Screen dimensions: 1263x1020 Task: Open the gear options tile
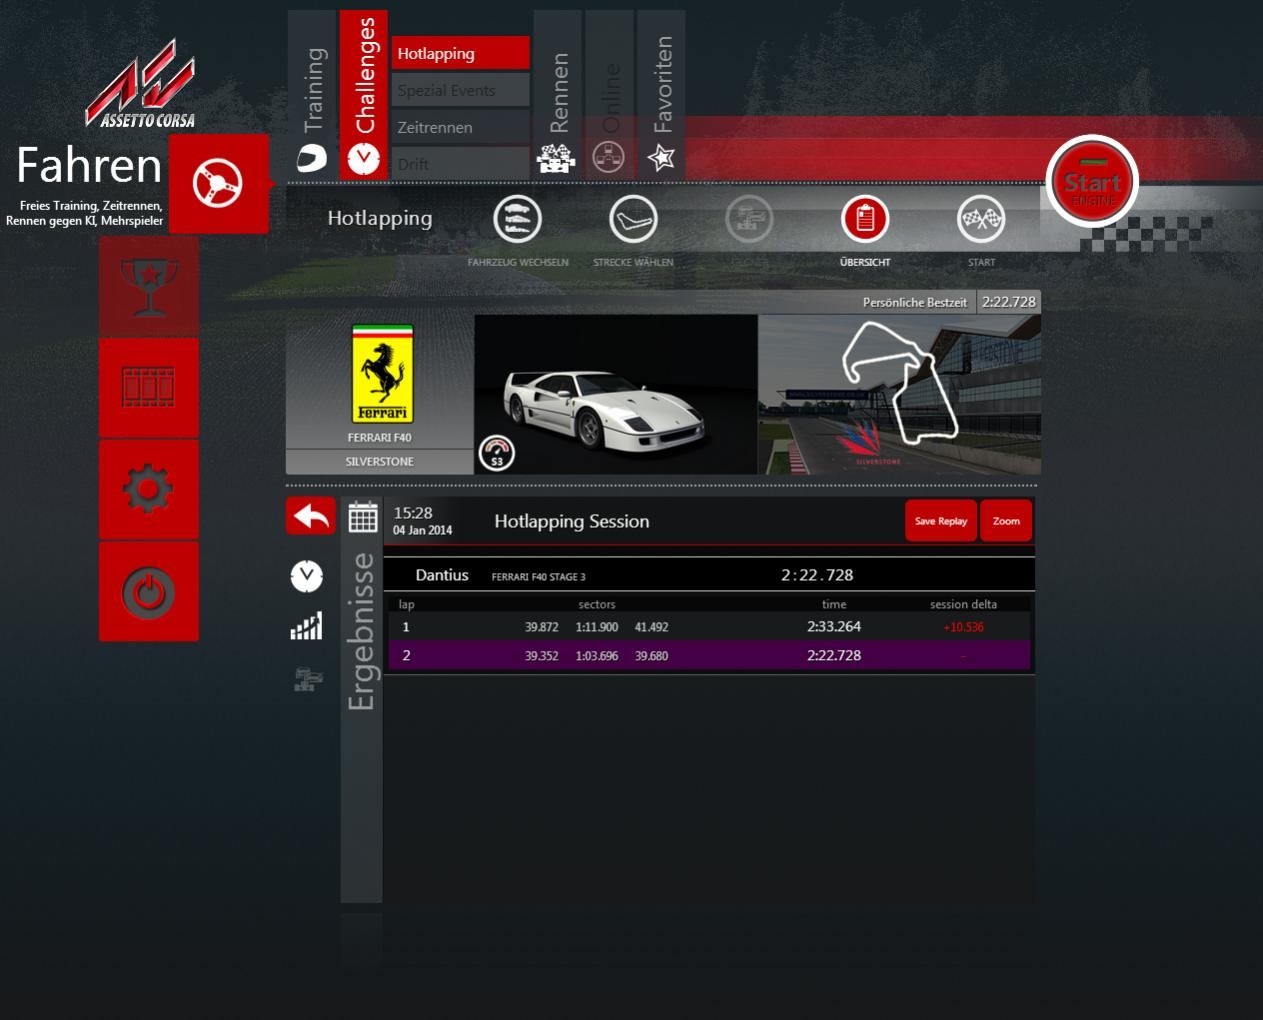(148, 489)
